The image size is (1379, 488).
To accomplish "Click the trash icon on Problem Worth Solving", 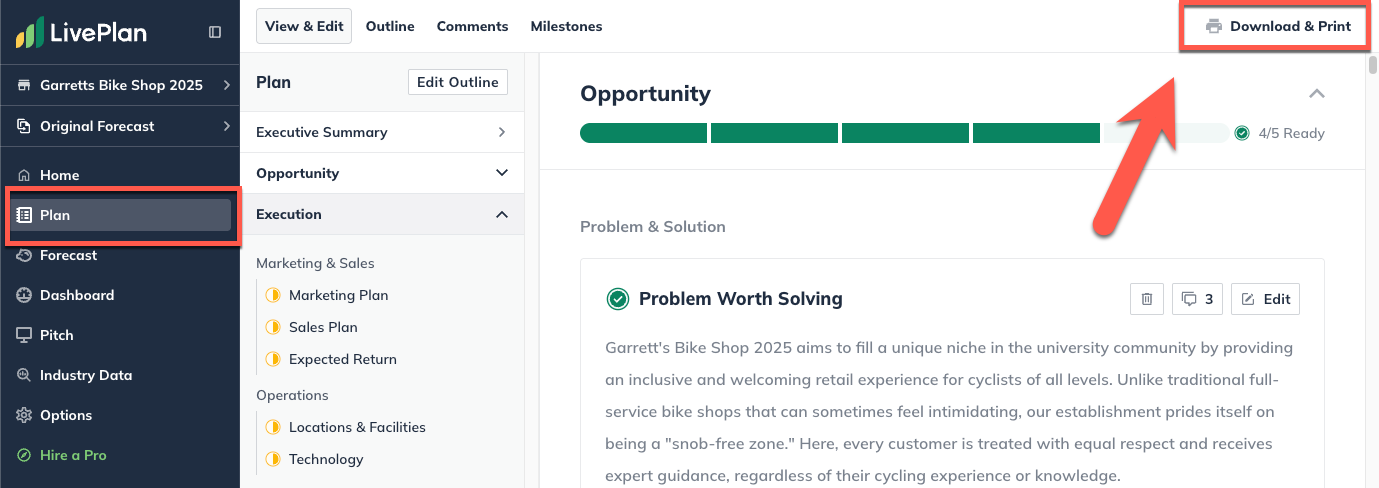I will (x=1147, y=299).
